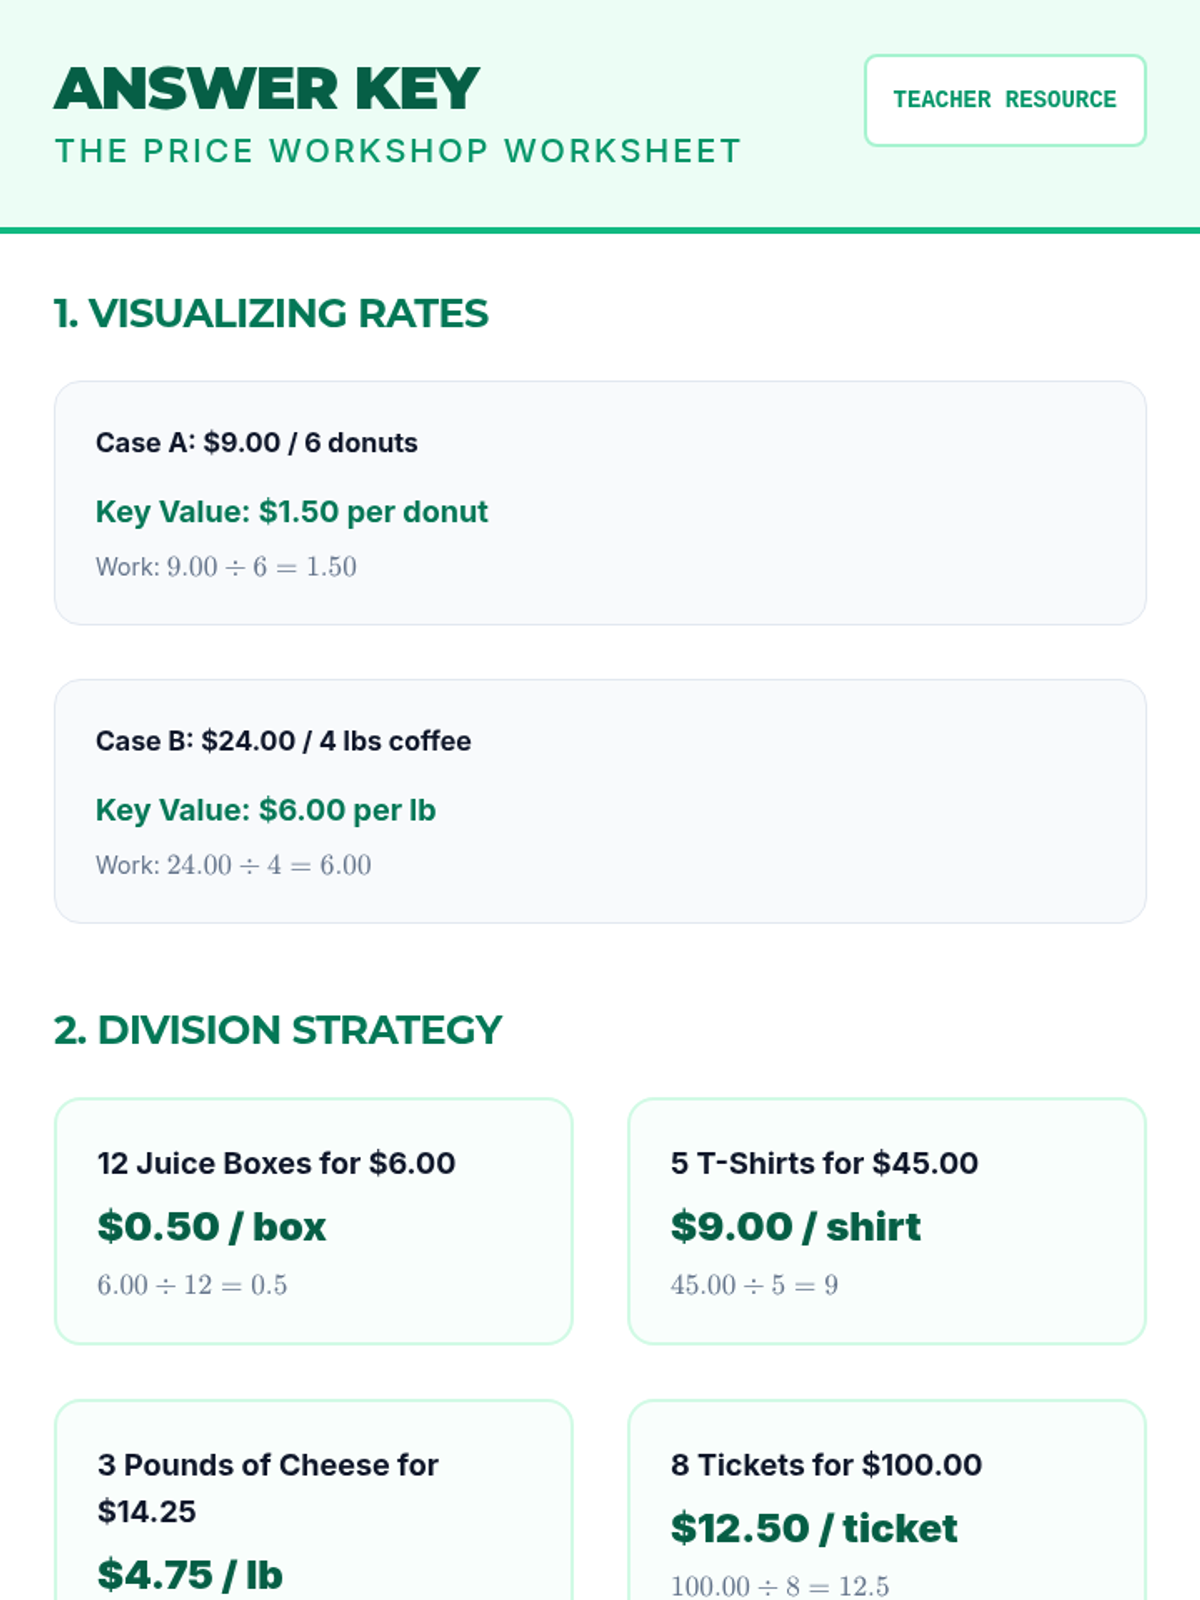Click the $0.50 / box answer
The width and height of the screenshot is (1200, 1600).
[212, 1227]
